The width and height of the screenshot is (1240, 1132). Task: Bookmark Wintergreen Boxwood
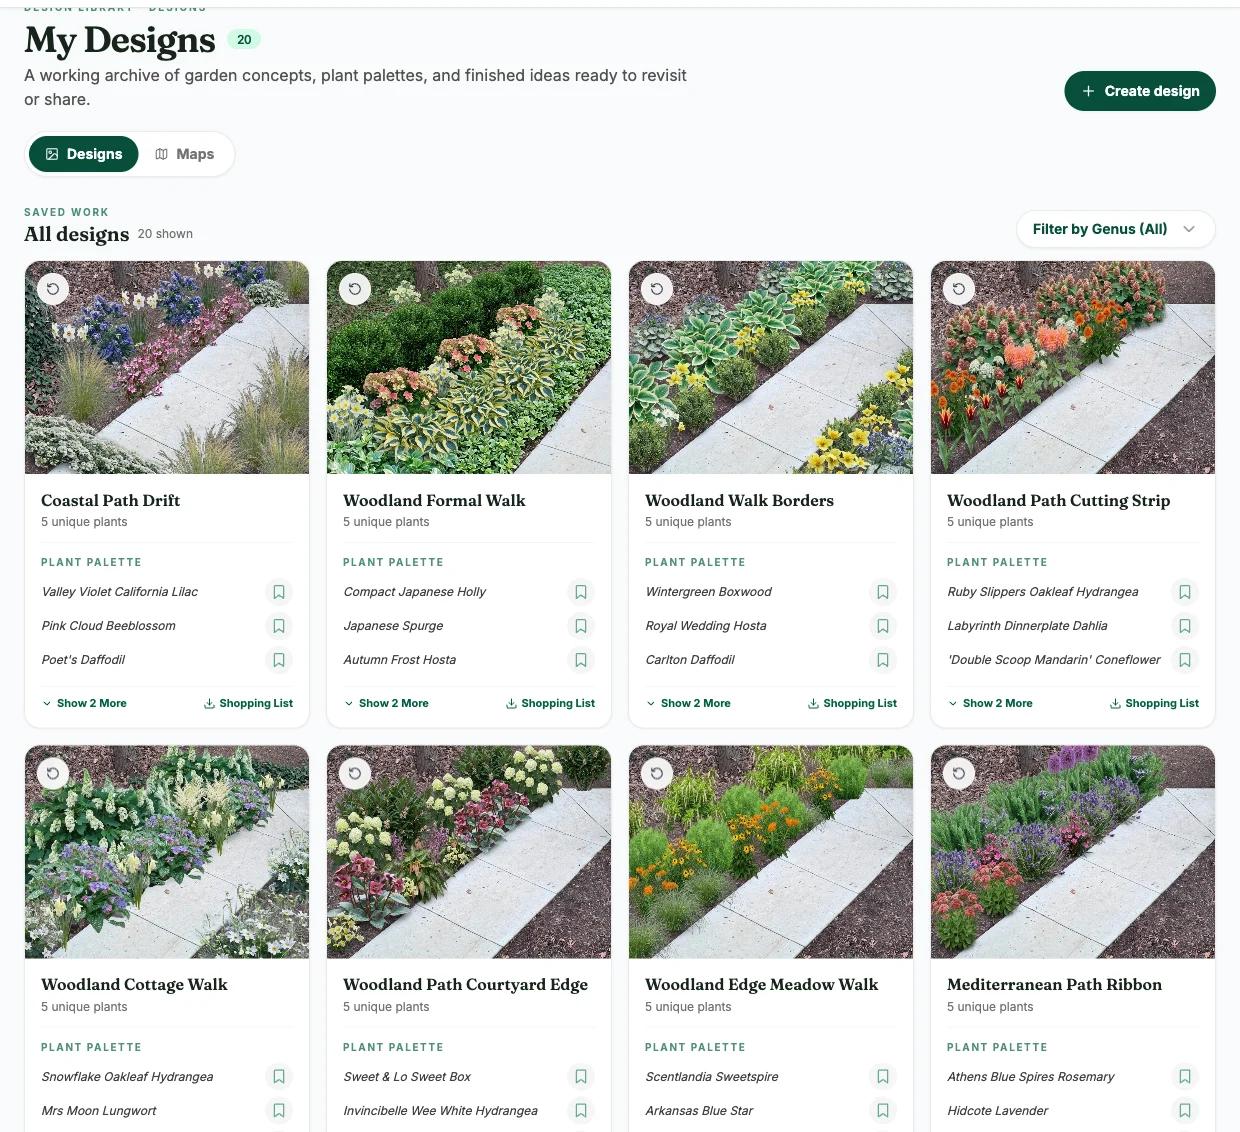(883, 592)
